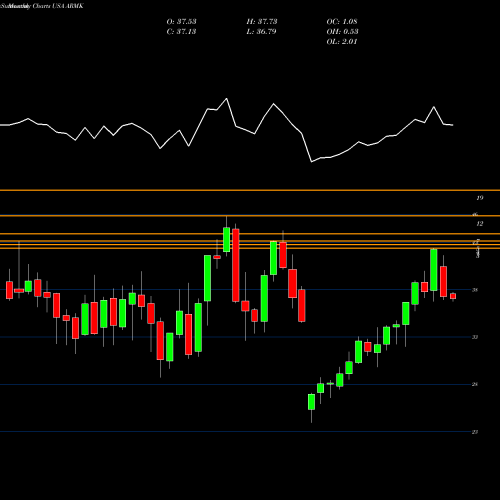Click the '33' price axis label
This screenshot has width=500, height=500.
tap(475, 337)
